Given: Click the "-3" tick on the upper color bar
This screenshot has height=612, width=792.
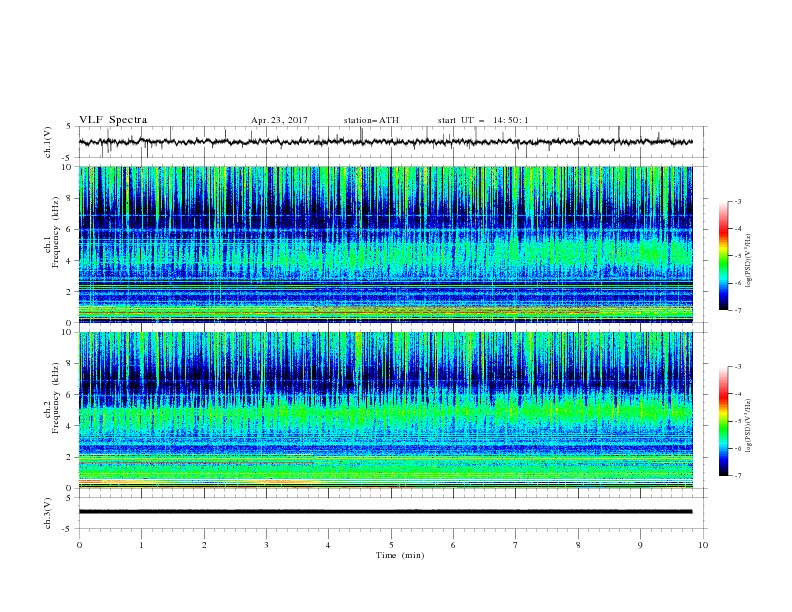Looking at the screenshot, I should pos(737,201).
